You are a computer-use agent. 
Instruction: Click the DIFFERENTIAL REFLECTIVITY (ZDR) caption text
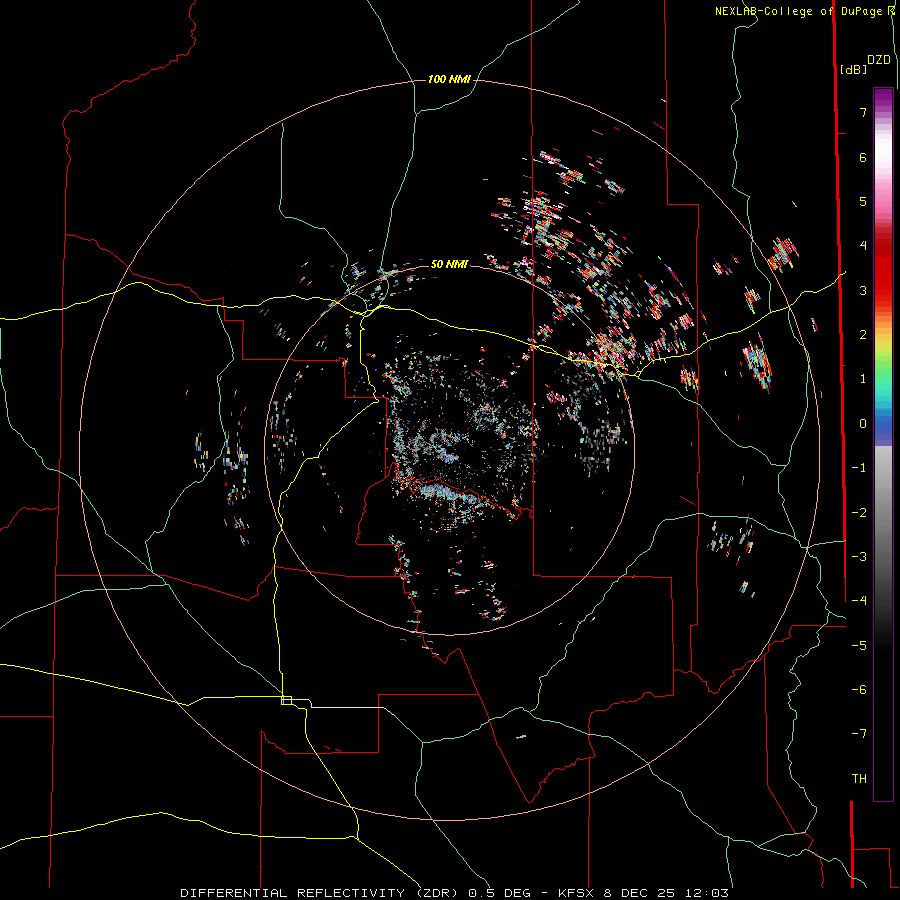[x=319, y=893]
